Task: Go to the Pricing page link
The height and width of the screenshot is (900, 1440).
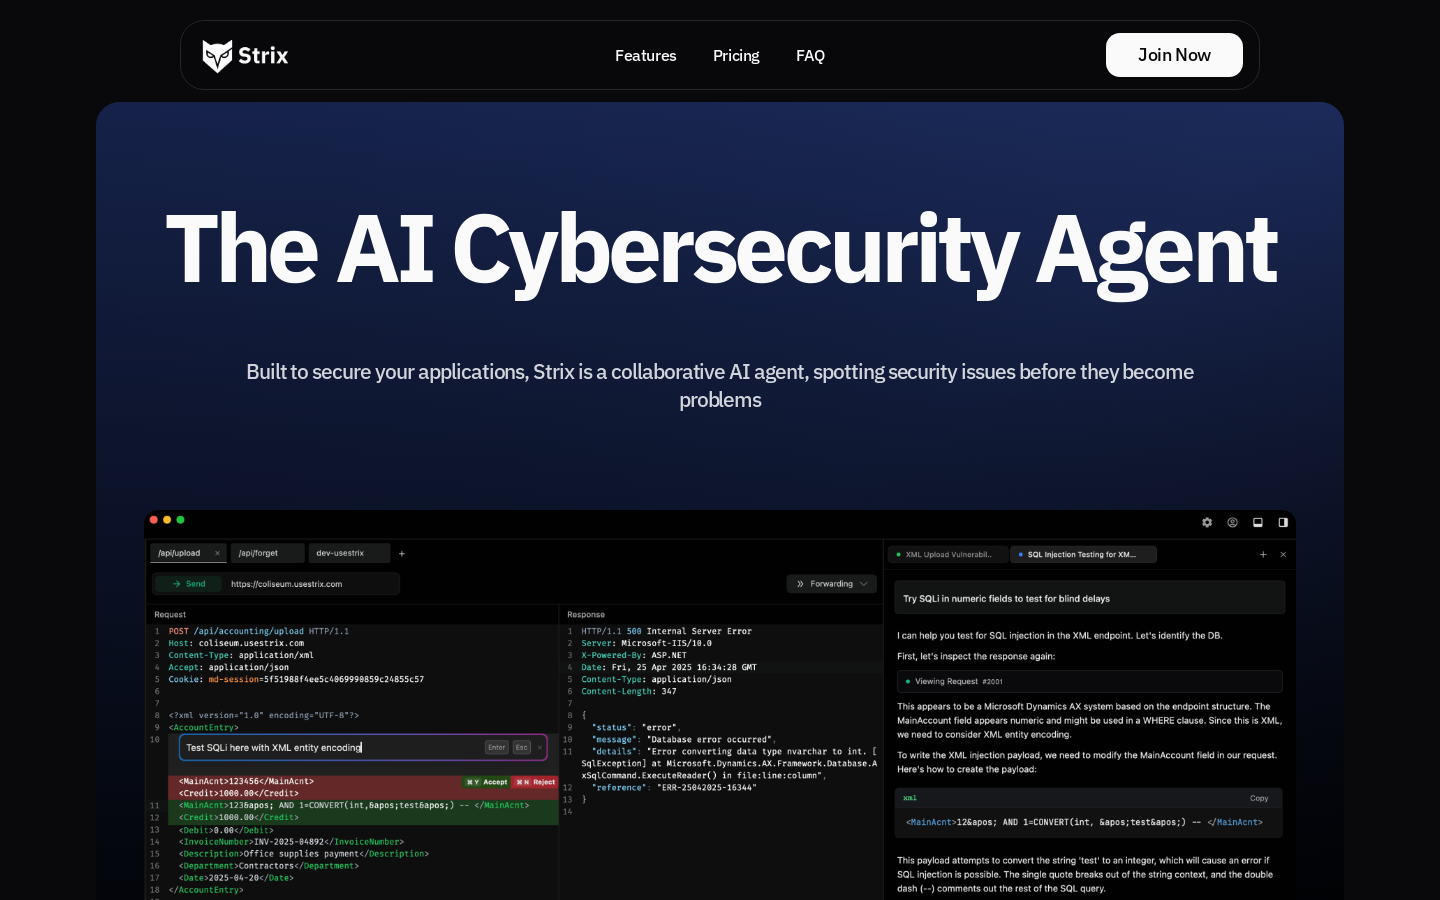Action: [736, 56]
